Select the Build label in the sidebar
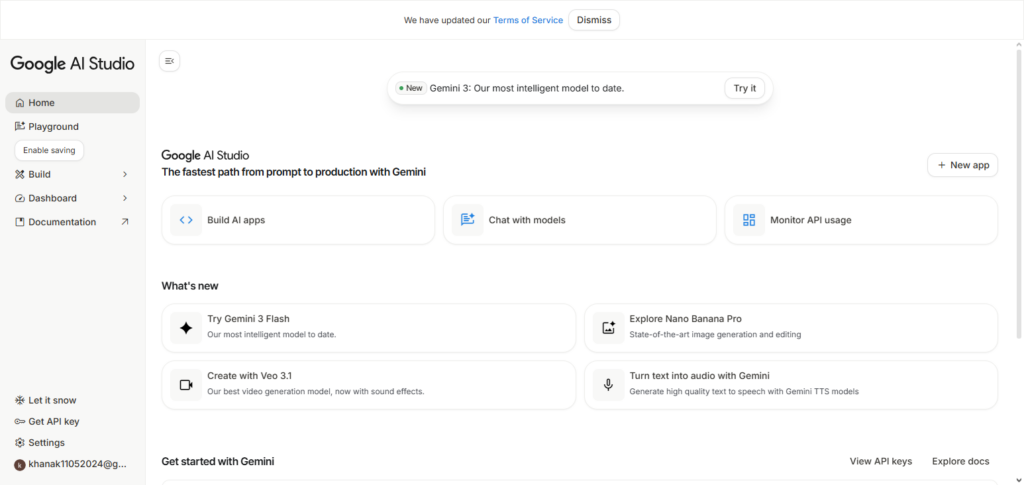The width and height of the screenshot is (1024, 485). [x=40, y=174]
